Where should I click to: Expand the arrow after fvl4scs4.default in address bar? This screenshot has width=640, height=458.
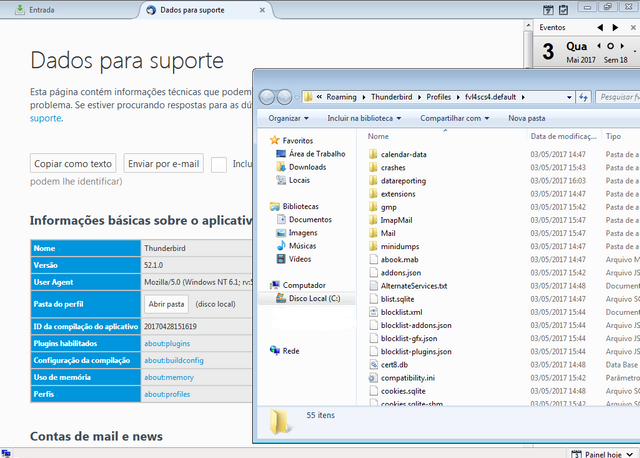pos(523,97)
